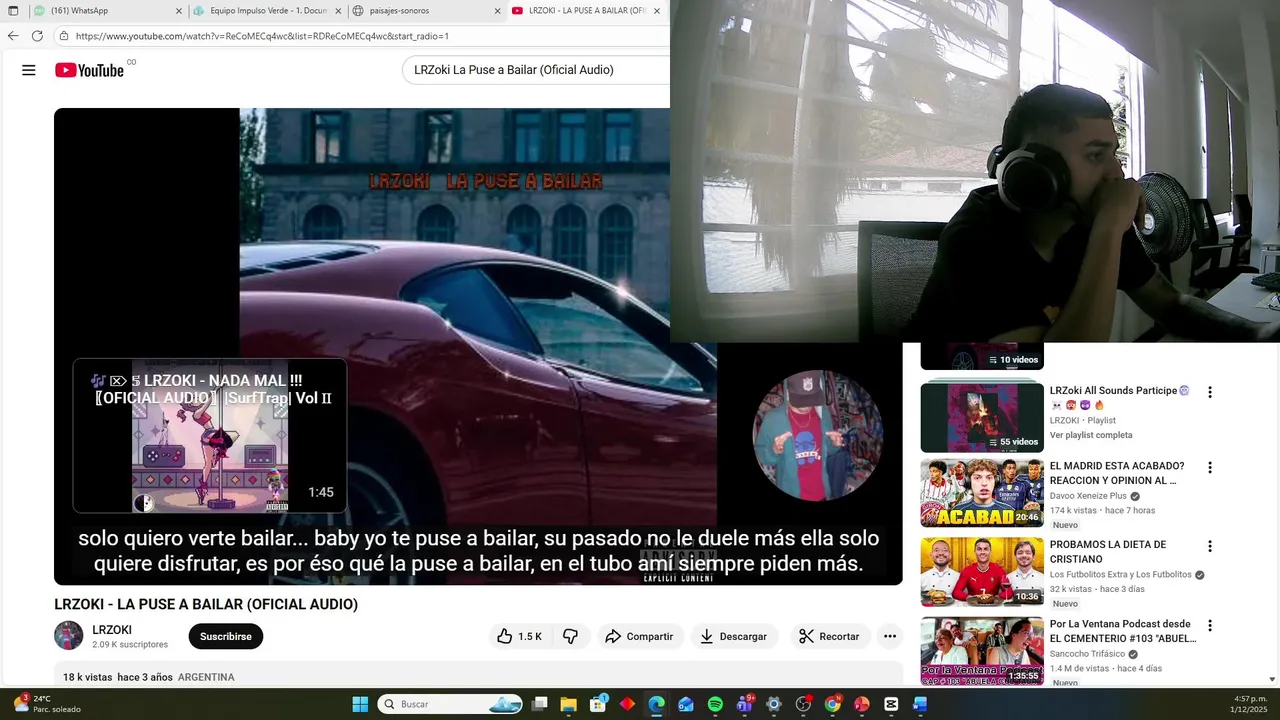Open CapCut from the taskbar
The height and width of the screenshot is (720, 1280).
[890, 704]
